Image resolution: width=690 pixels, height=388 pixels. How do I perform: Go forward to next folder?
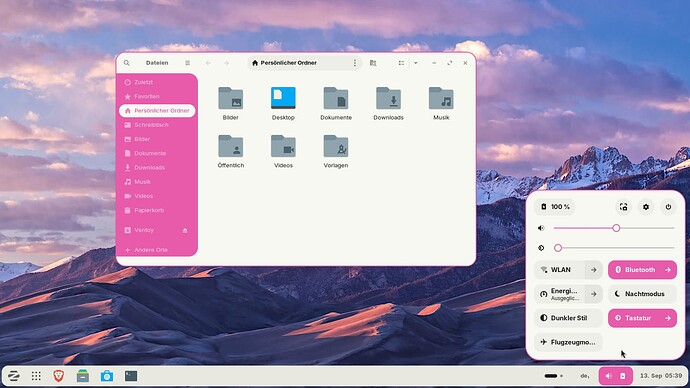click(x=226, y=63)
